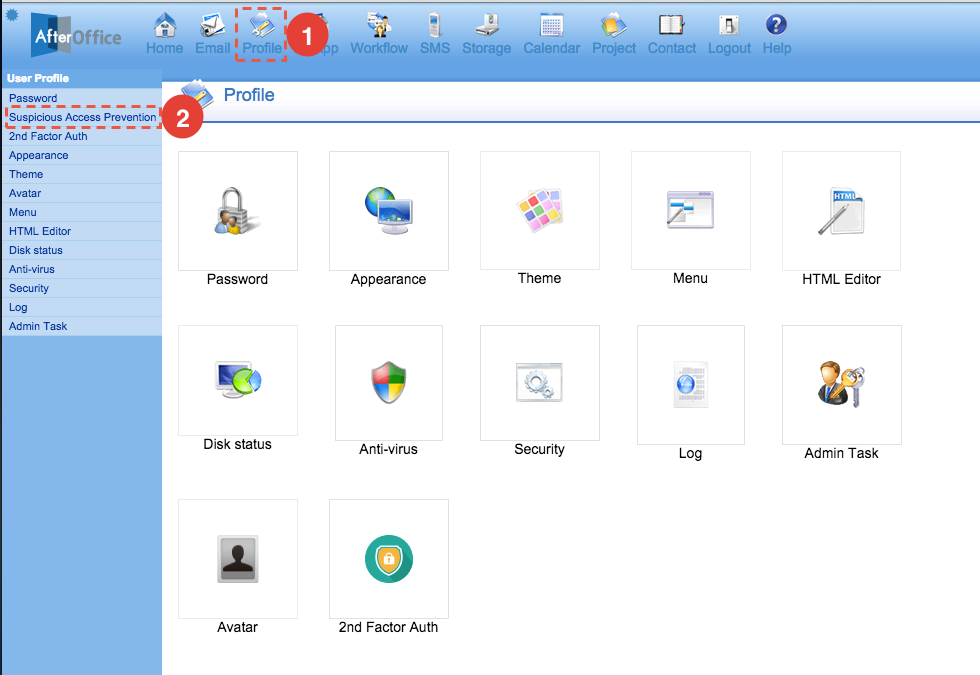Click the Workflow text label in navigation

pos(379,48)
